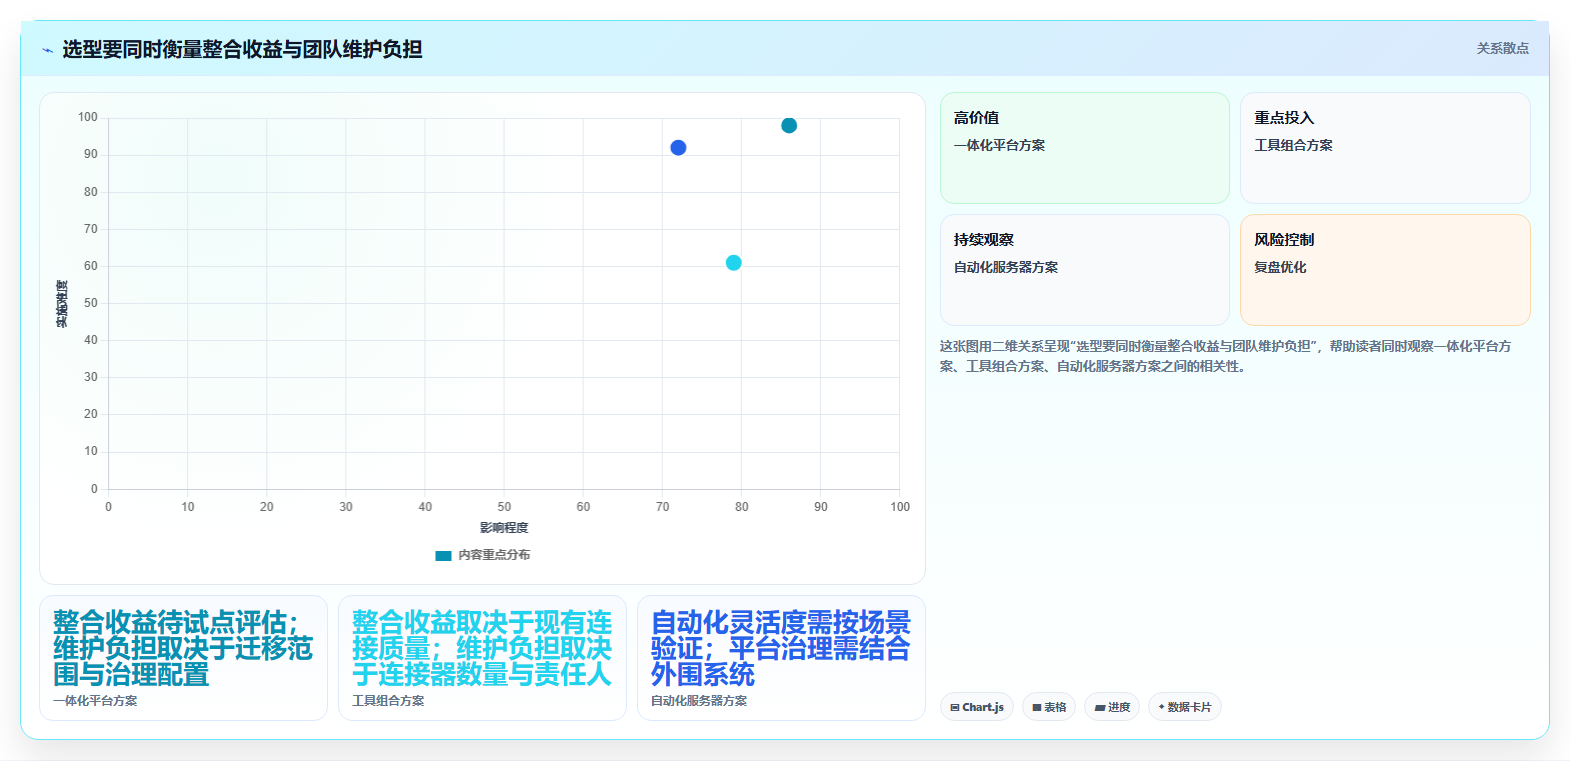Screen dimensions: 1570x761
Task: Click the 整合收益取决于现有连接质量 insight card
Action: pyautogui.click(x=482, y=658)
